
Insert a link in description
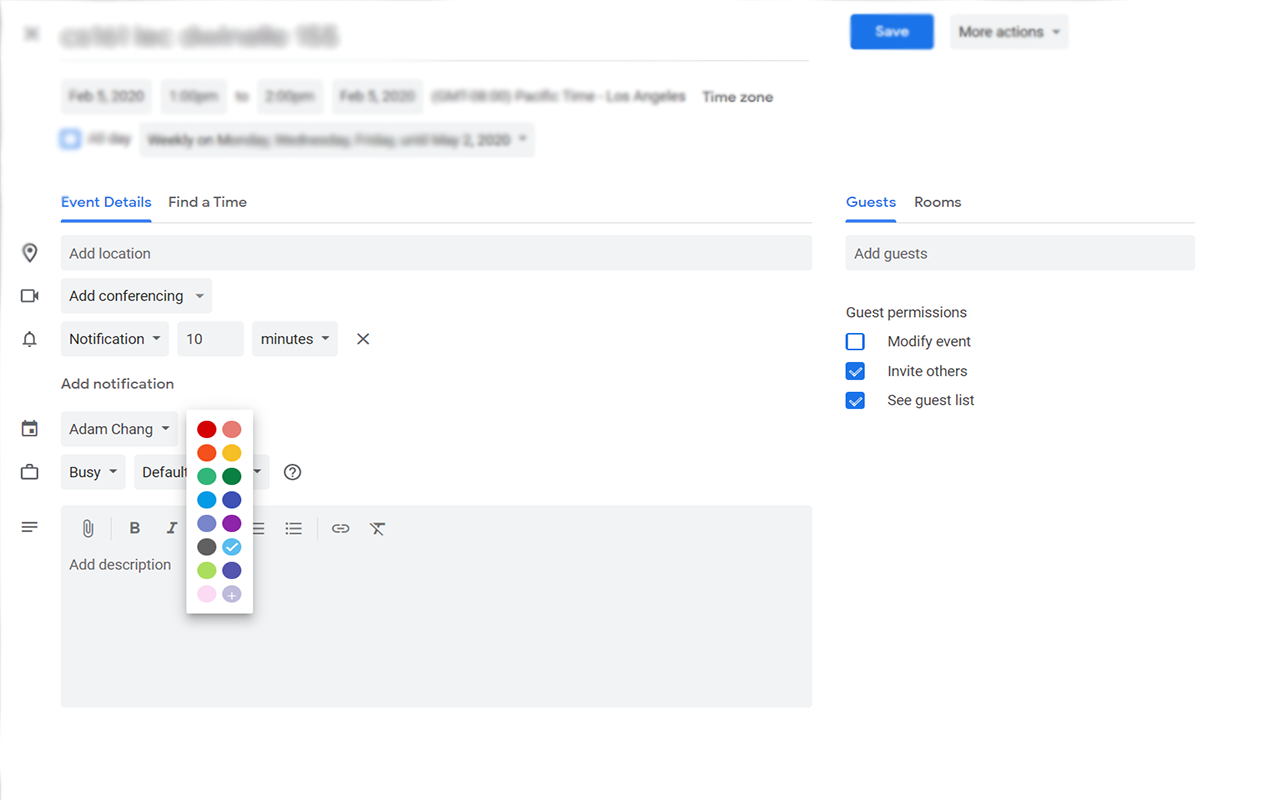[341, 528]
